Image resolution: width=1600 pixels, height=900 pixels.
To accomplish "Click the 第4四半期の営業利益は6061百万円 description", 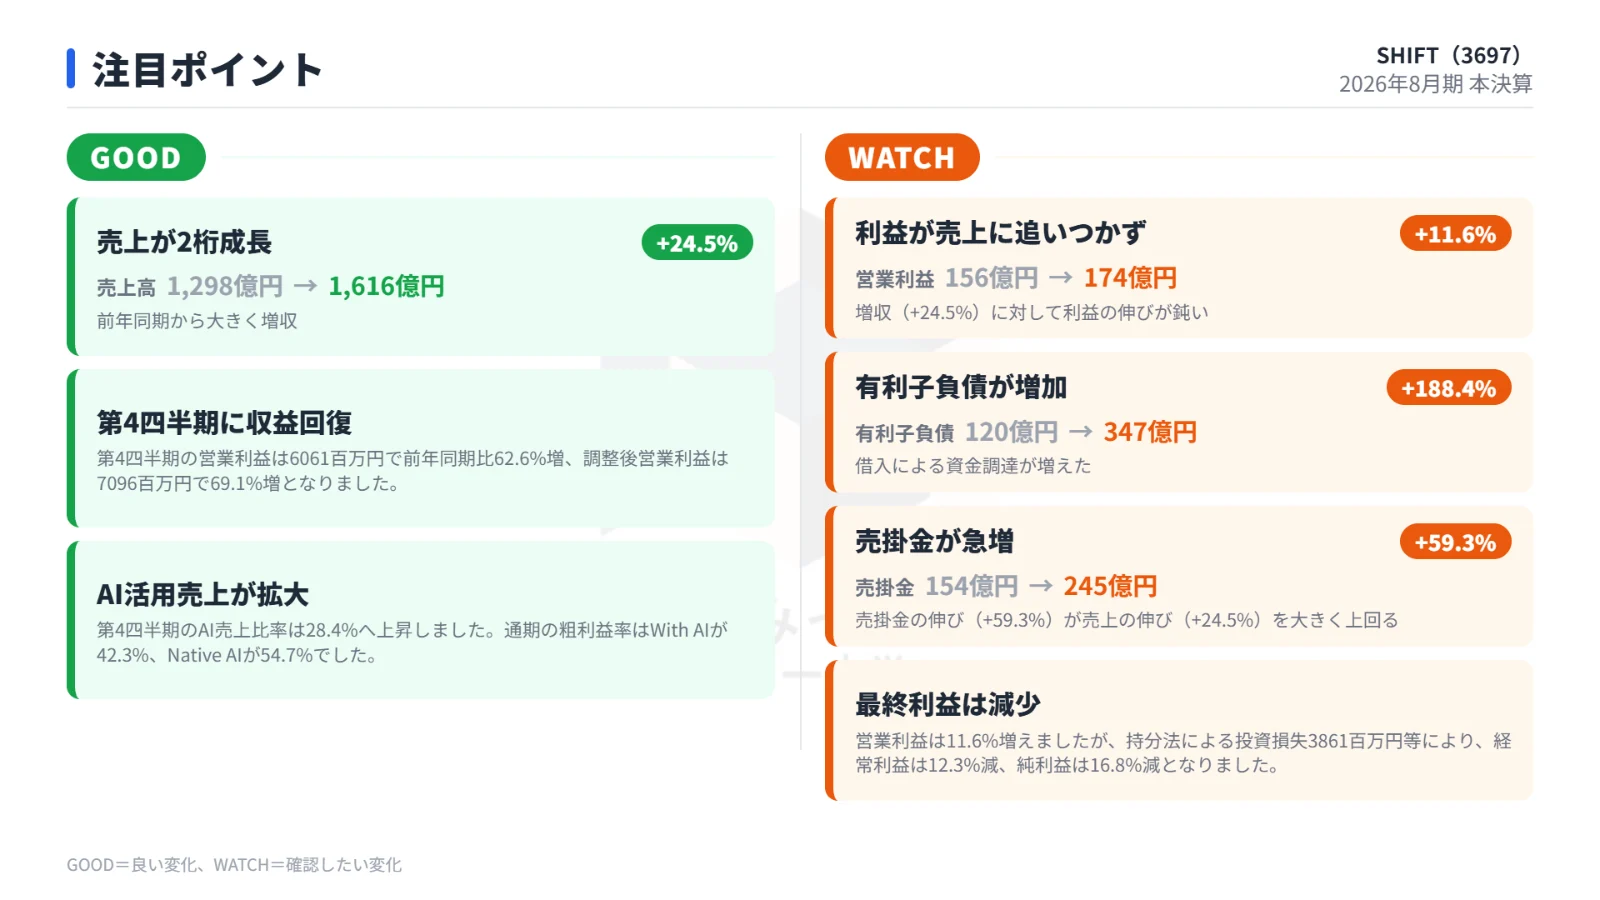I will pos(412,471).
